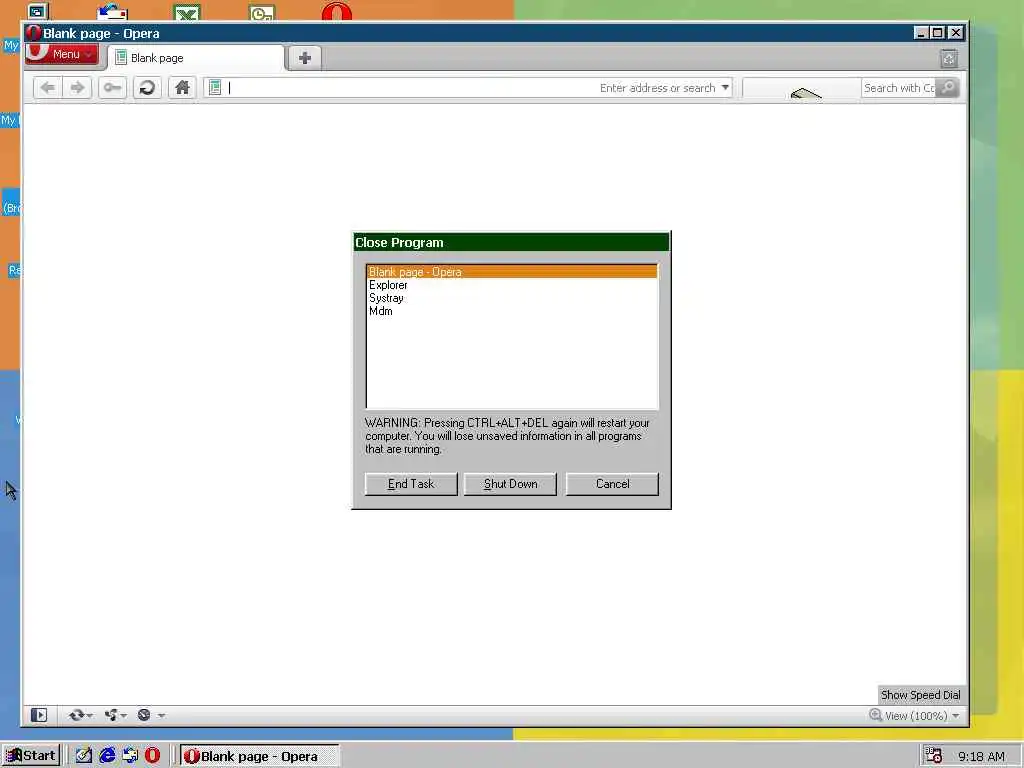Open the address bar dropdown arrow

(725, 88)
